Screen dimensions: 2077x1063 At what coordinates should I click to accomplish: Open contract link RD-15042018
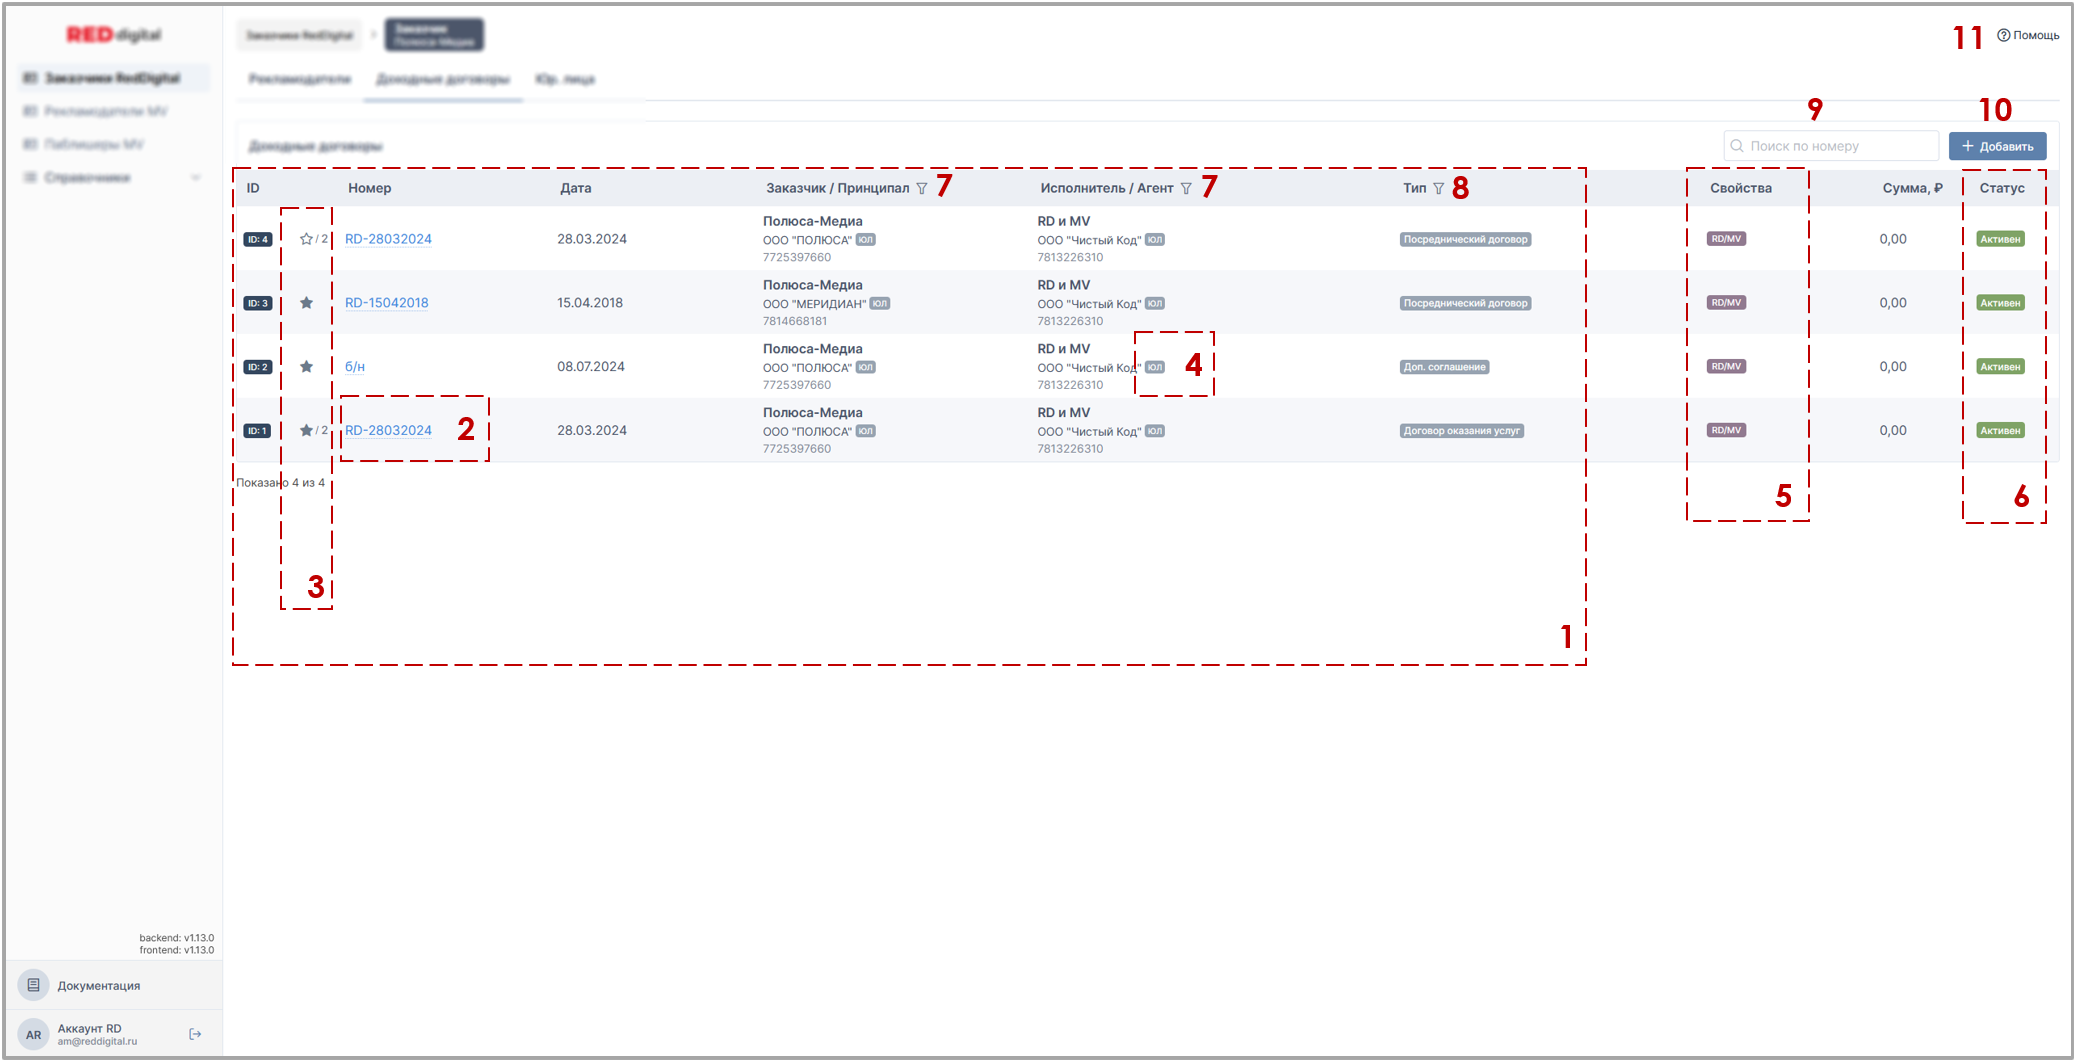coord(386,303)
